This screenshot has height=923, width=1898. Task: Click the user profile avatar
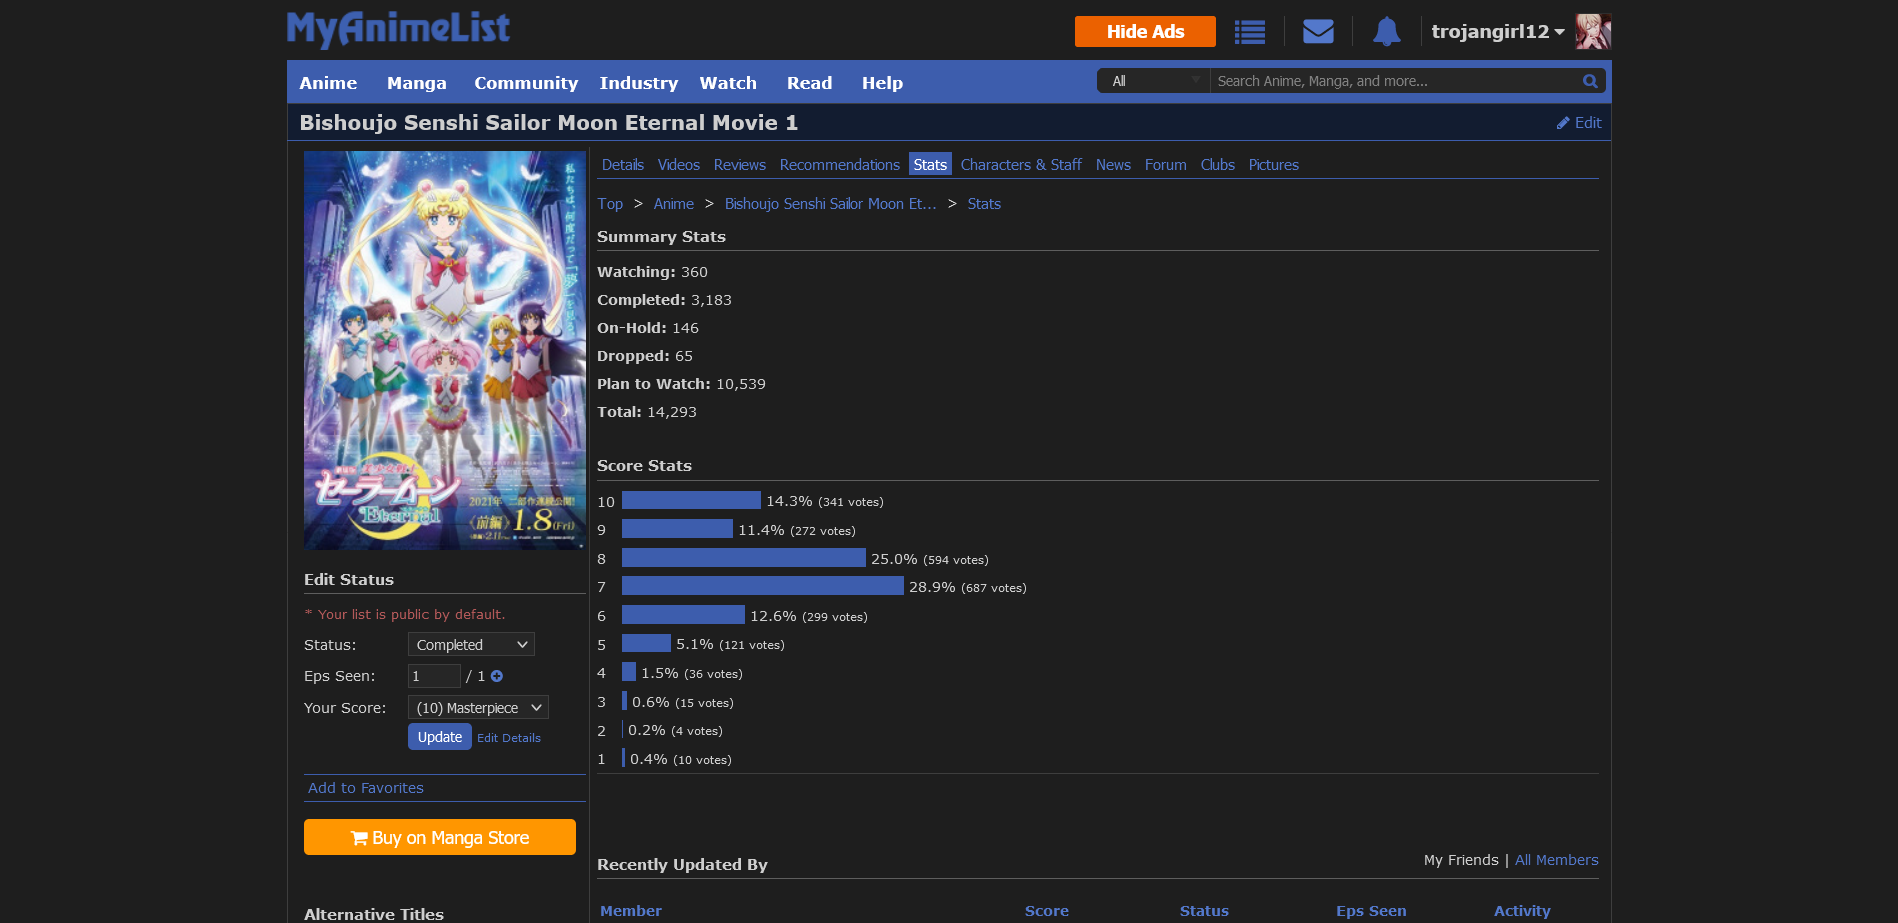[x=1593, y=32]
